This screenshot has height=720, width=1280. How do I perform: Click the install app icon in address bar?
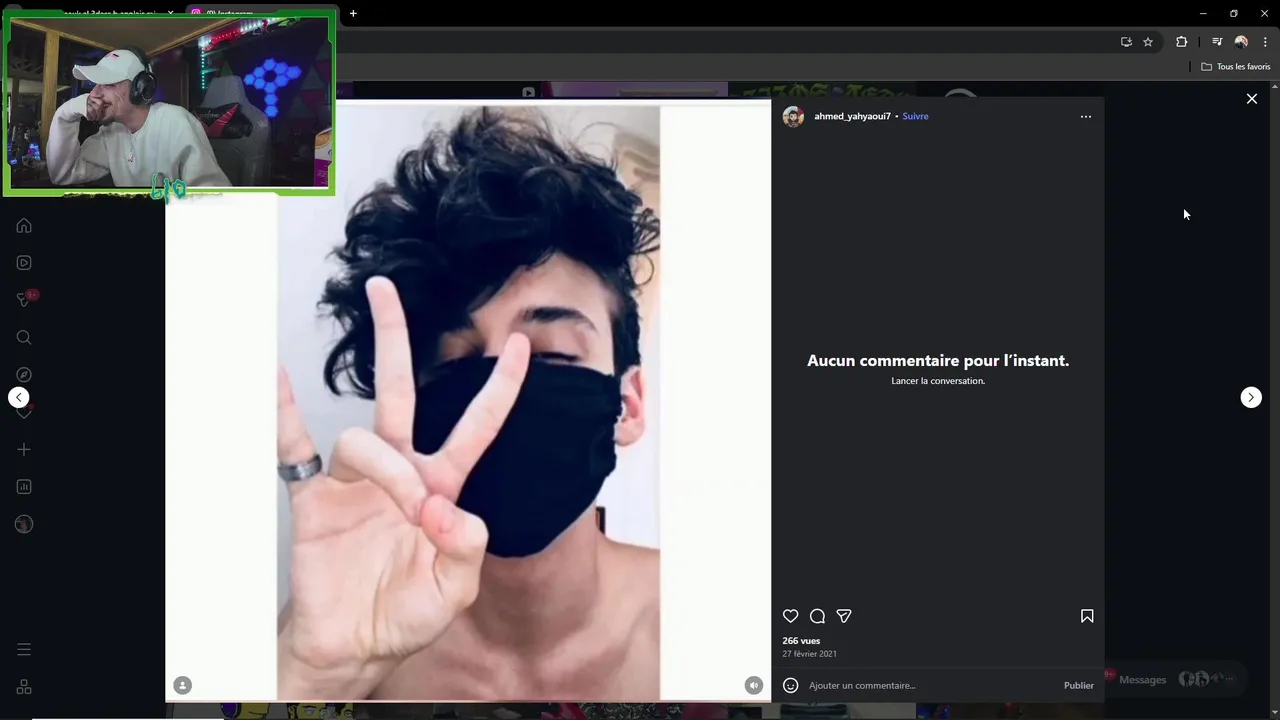[1126, 42]
